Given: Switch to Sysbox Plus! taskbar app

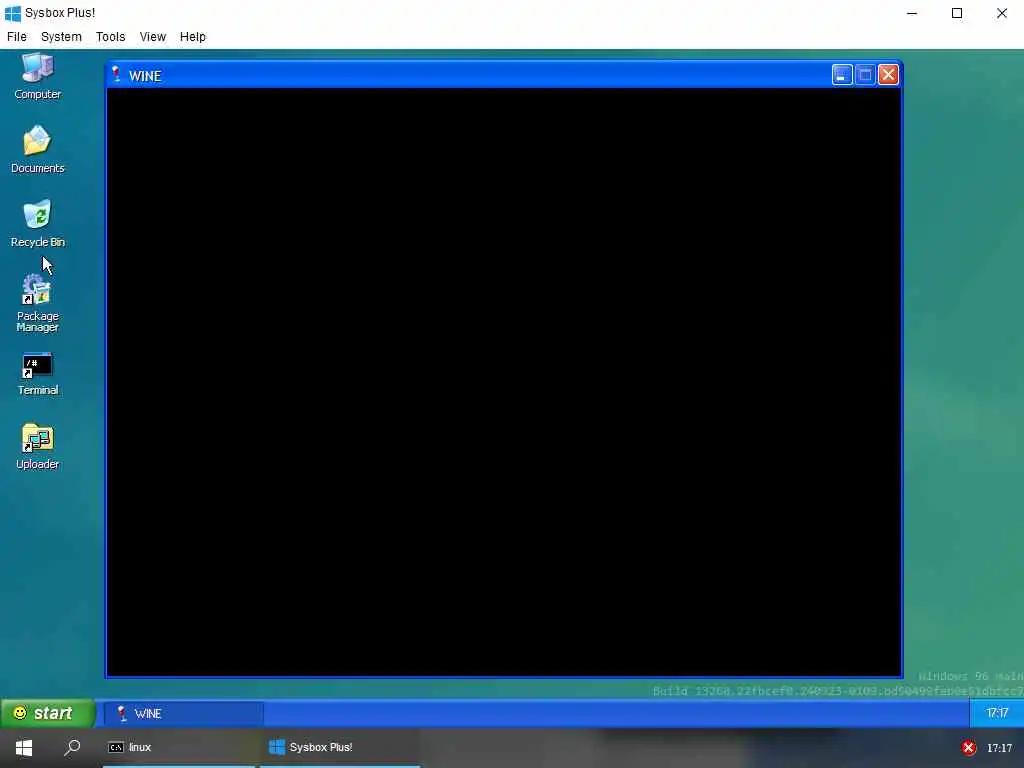Looking at the screenshot, I should coord(340,748).
